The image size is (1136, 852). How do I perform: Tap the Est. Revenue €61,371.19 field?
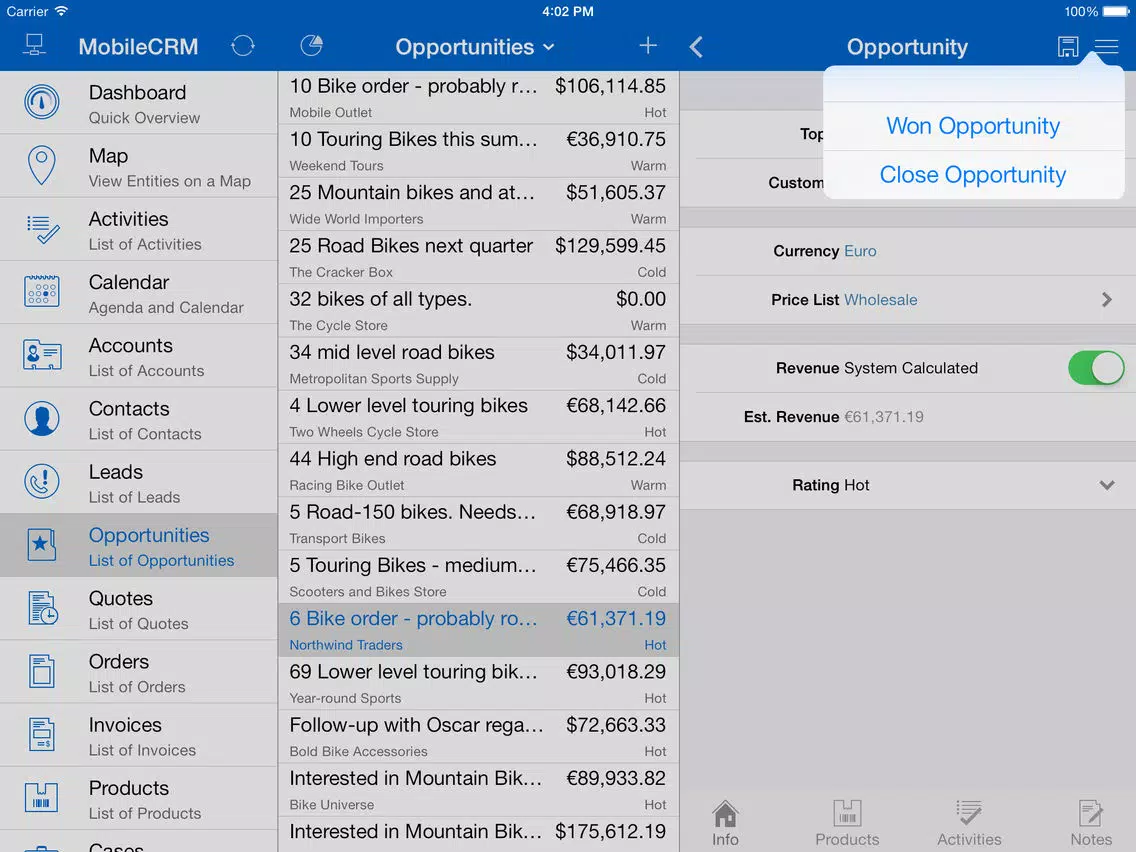coord(908,417)
